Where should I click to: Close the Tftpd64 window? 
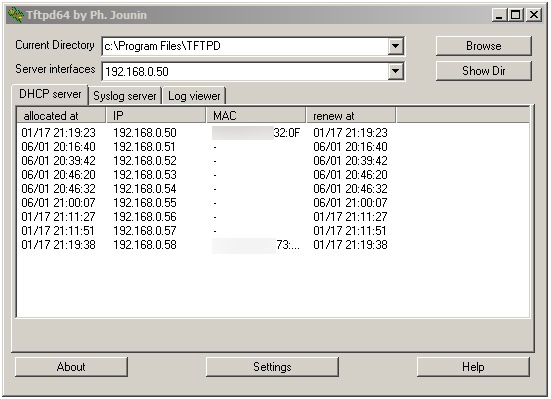534,15
